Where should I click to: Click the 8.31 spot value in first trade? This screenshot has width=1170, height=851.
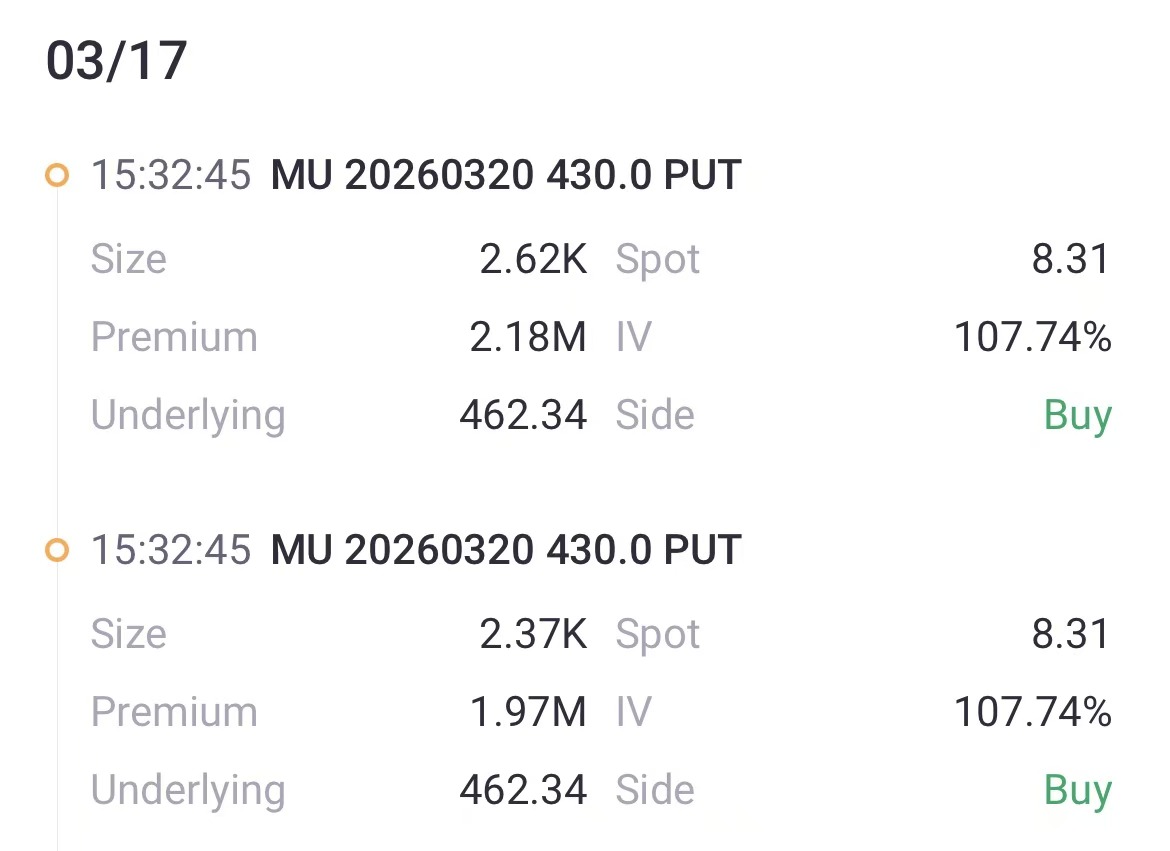pos(1070,259)
